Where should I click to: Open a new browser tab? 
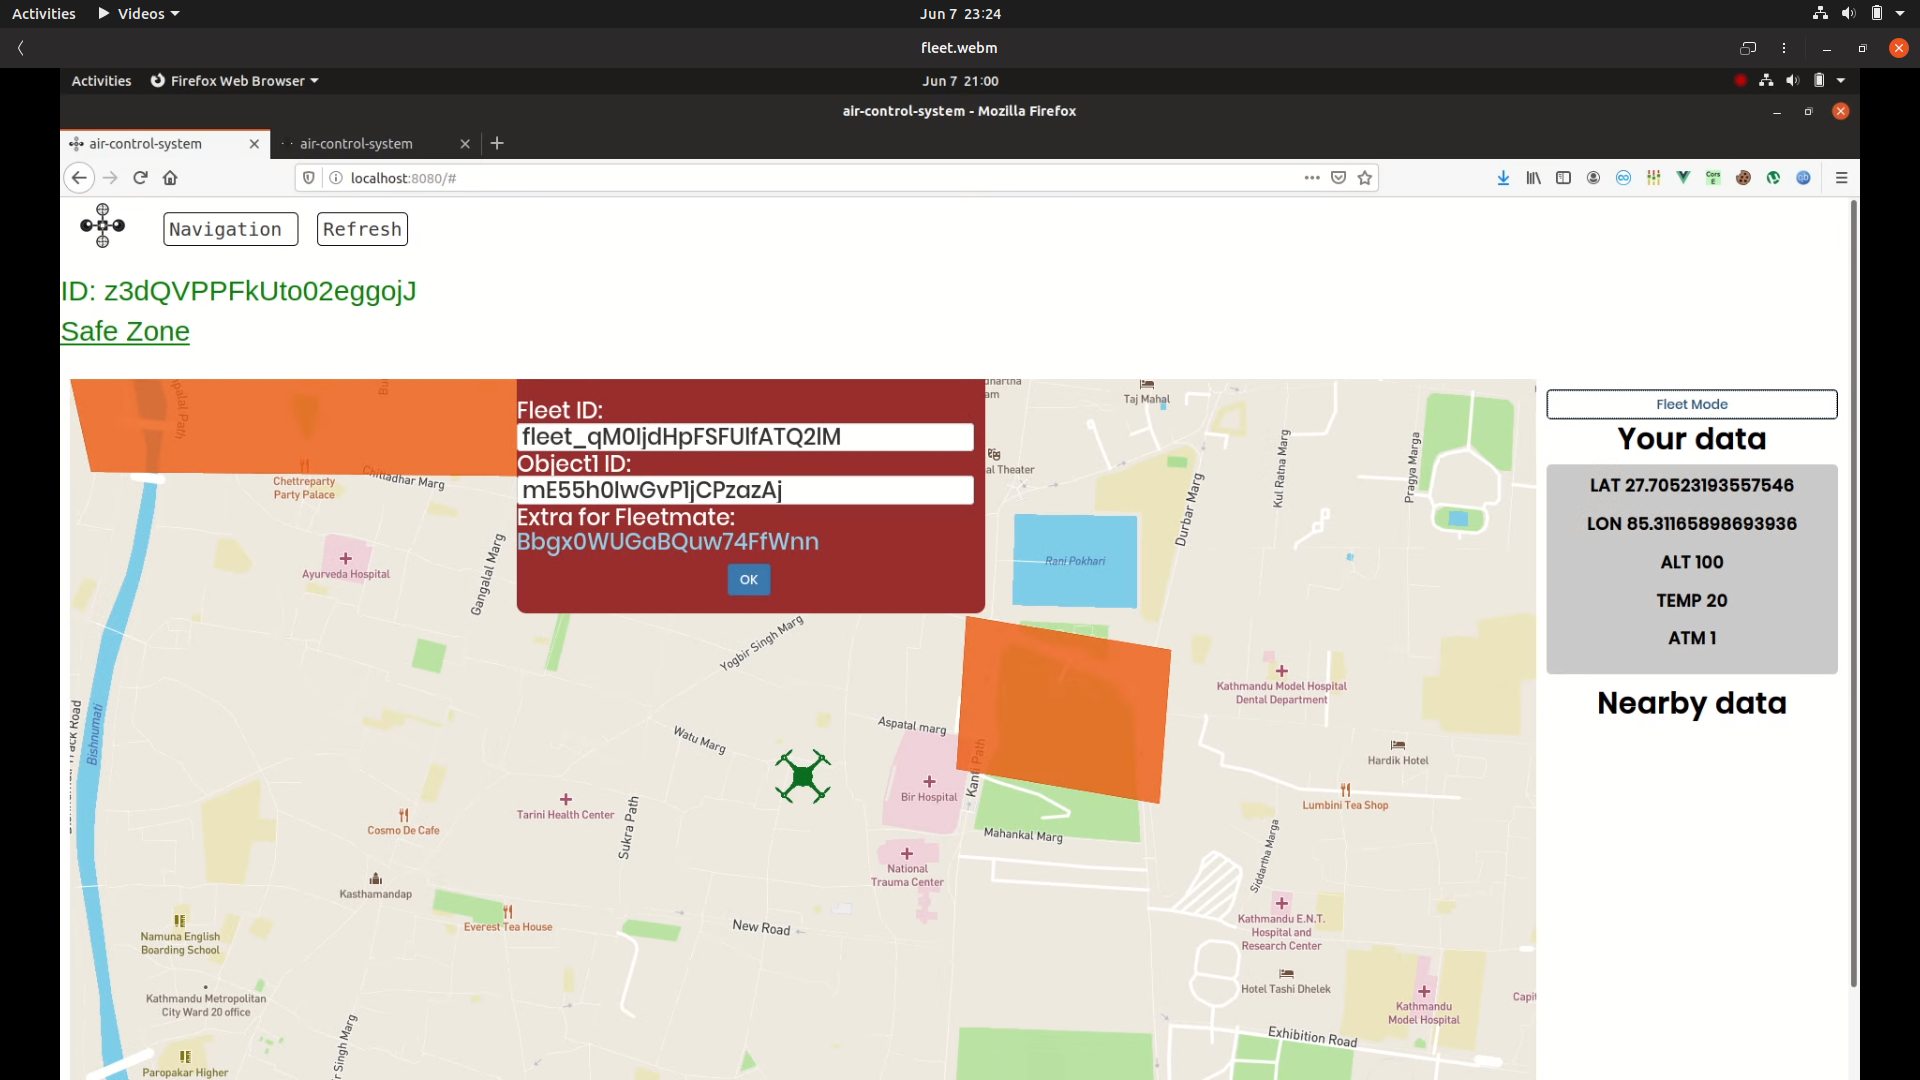click(497, 144)
